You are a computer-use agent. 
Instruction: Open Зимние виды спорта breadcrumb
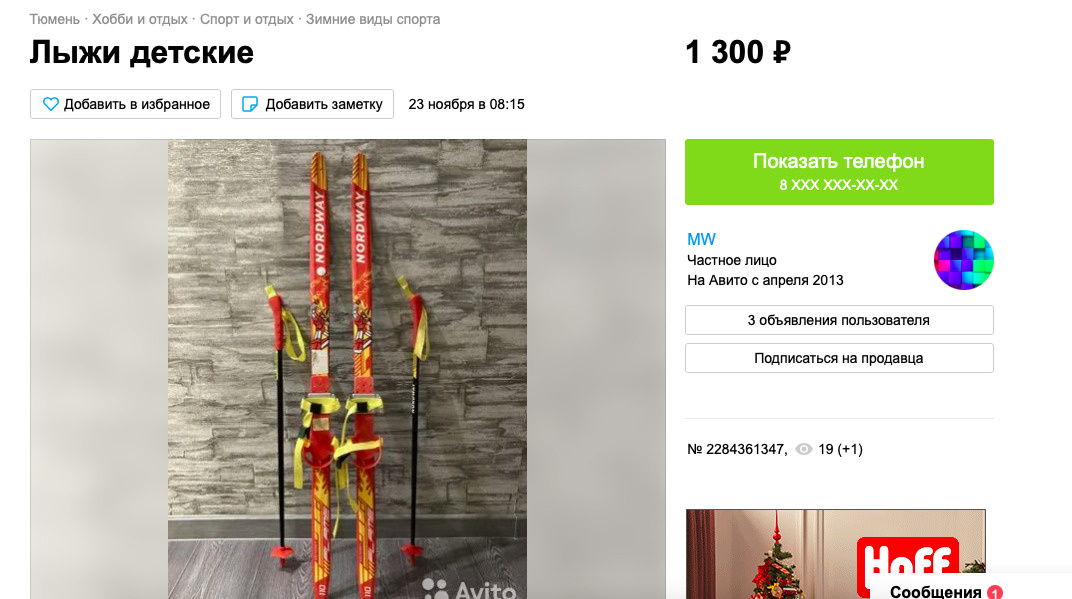click(373, 19)
